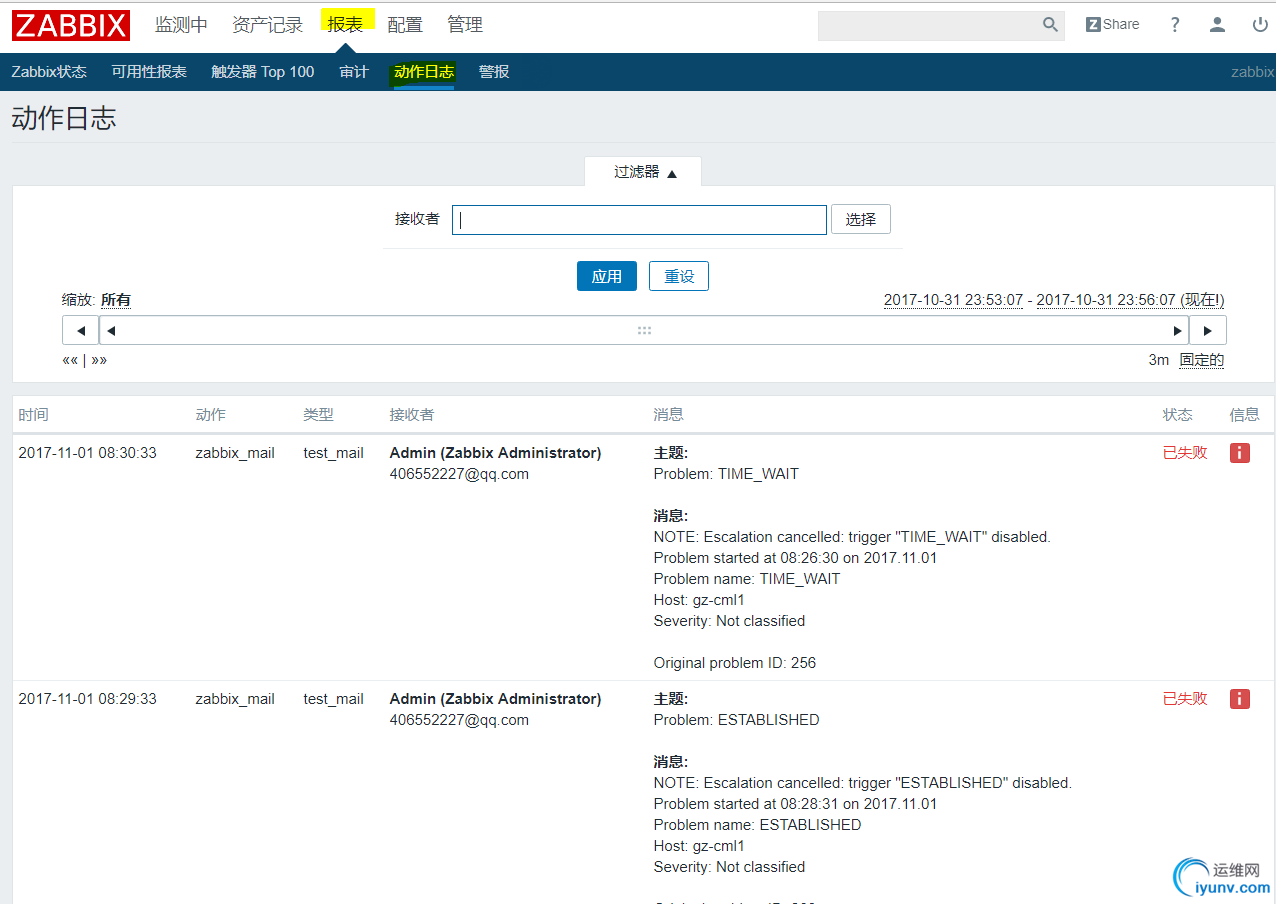Image resolution: width=1276 pixels, height=904 pixels.
Task: Open the 监测中 menu
Action: pyautogui.click(x=181, y=25)
